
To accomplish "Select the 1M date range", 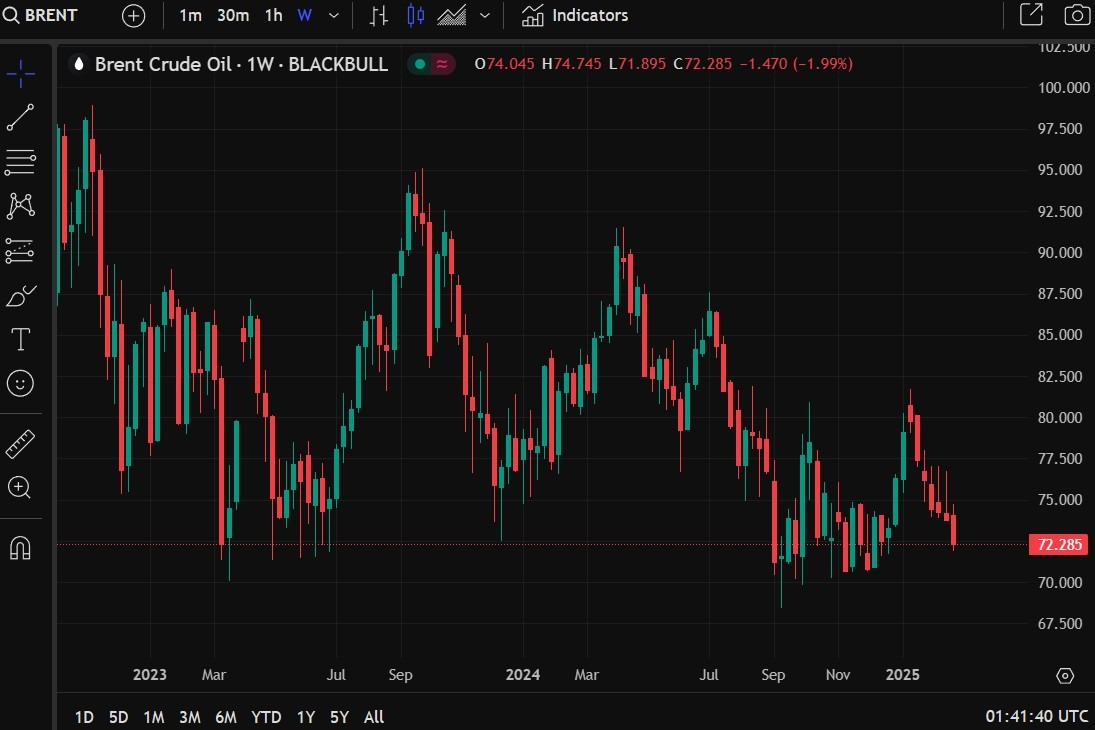I will [x=154, y=717].
